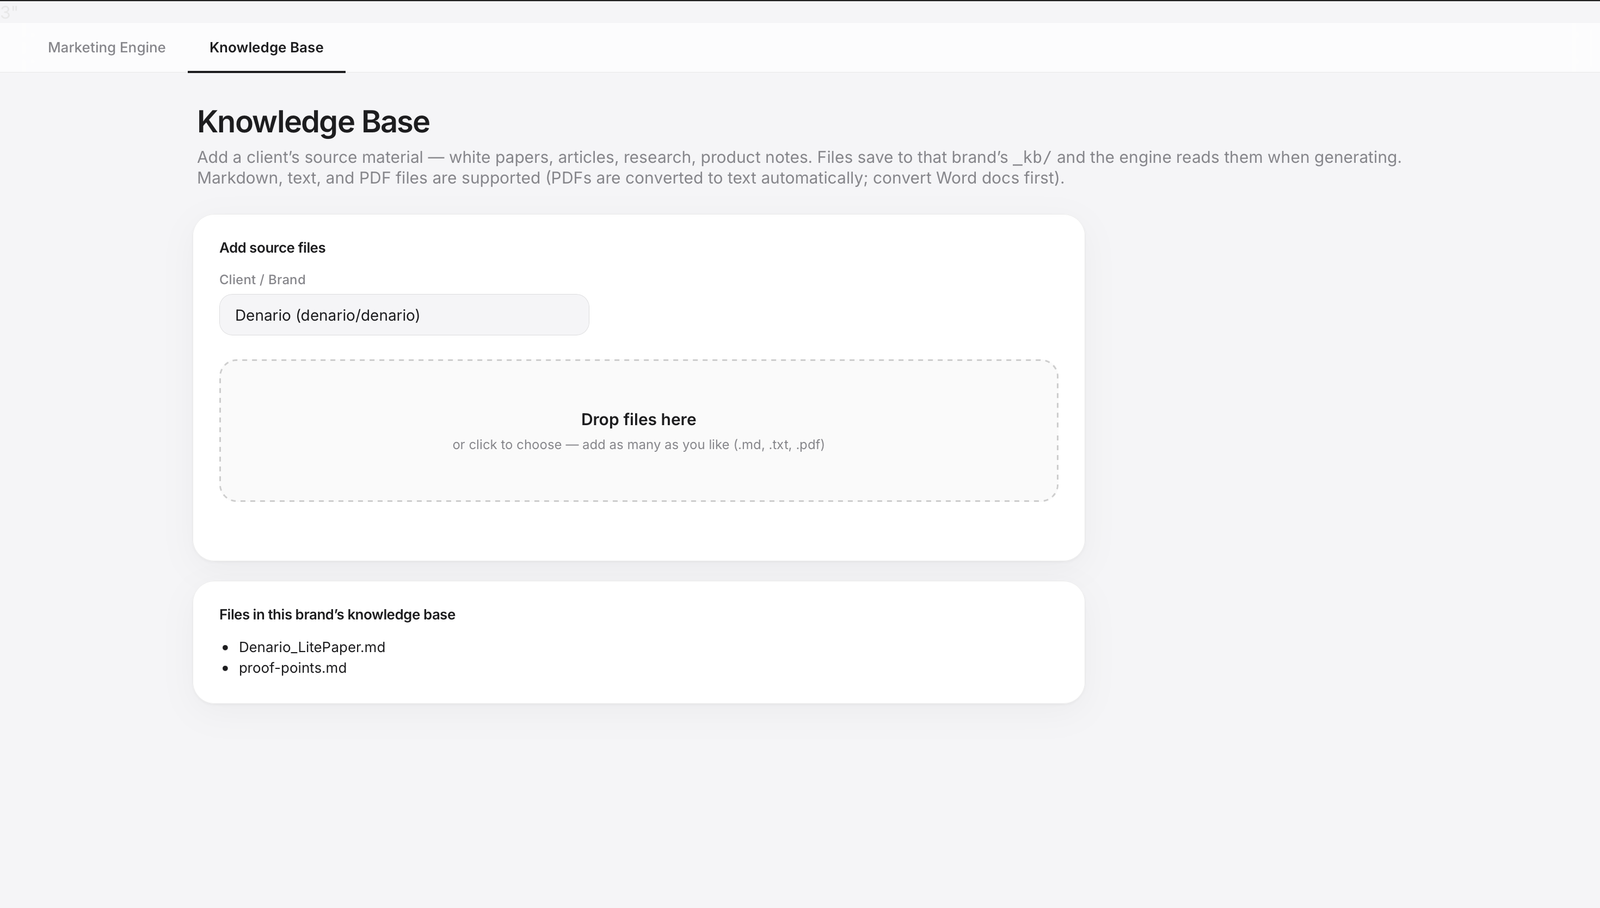The height and width of the screenshot is (908, 1600).
Task: Click the description line mentioning white papers
Action: pyautogui.click(x=799, y=157)
